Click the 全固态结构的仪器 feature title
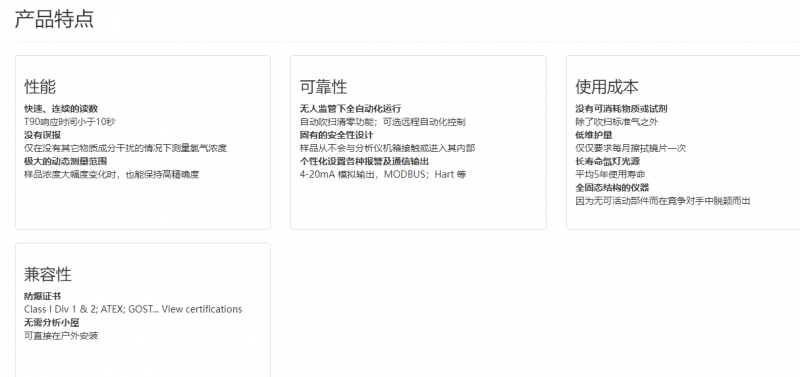 pos(612,188)
